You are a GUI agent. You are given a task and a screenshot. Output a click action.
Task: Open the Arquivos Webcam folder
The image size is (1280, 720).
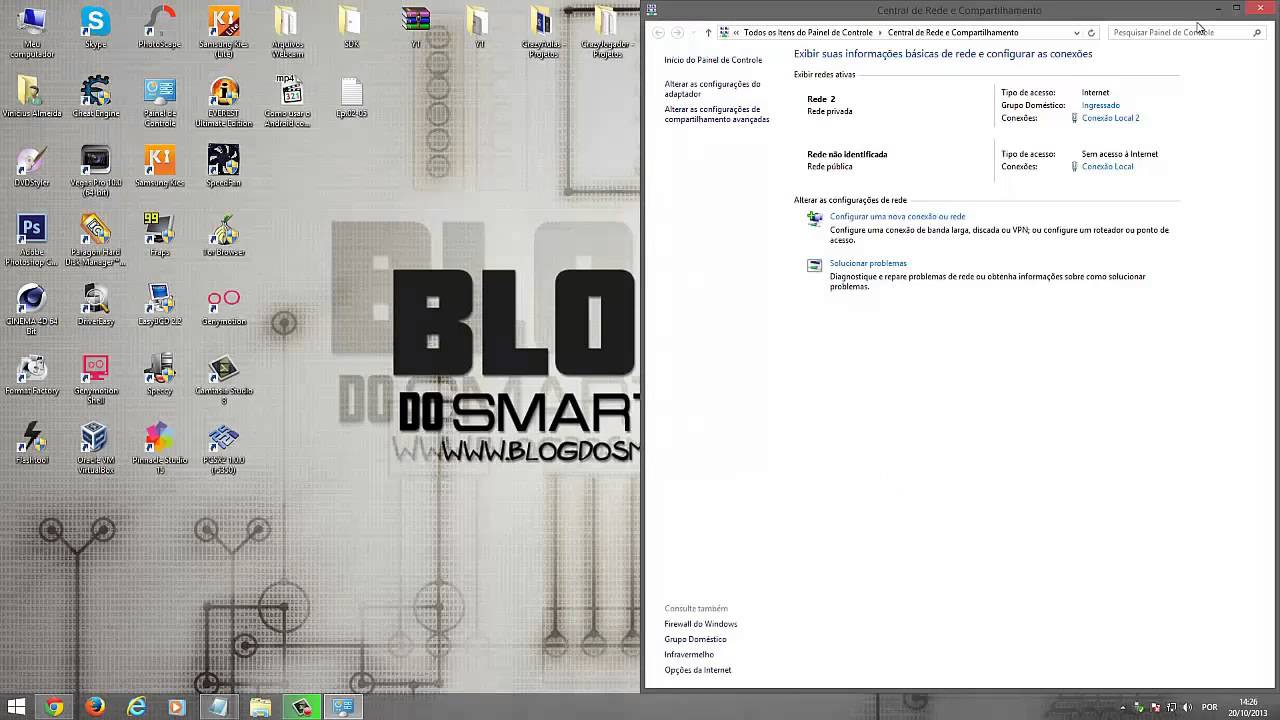tap(287, 31)
